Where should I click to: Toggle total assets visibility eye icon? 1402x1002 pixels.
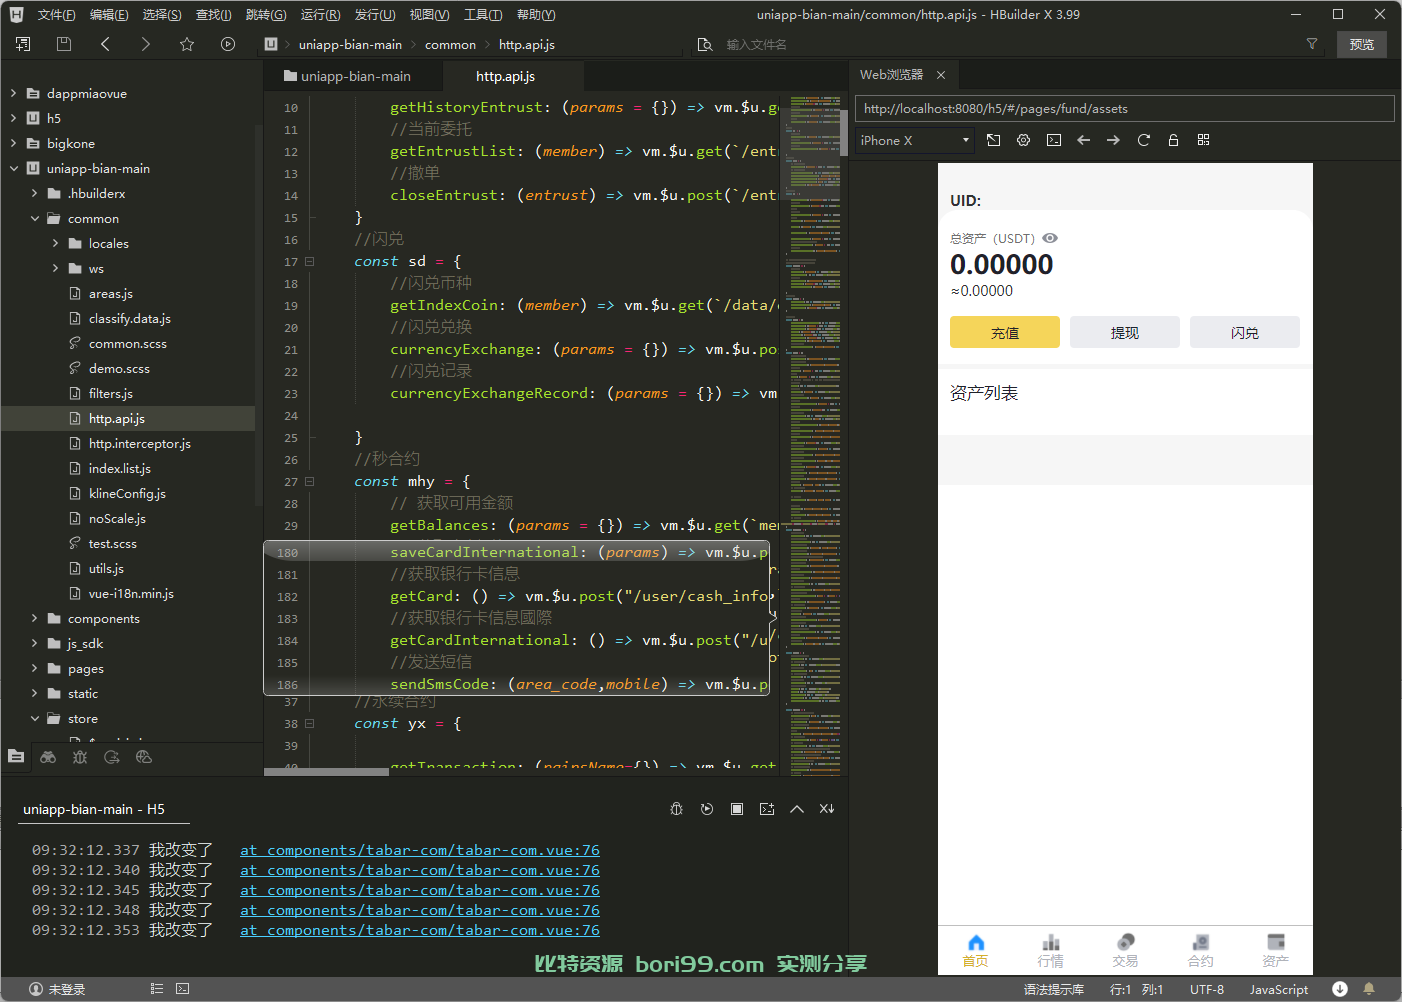pyautogui.click(x=1050, y=238)
